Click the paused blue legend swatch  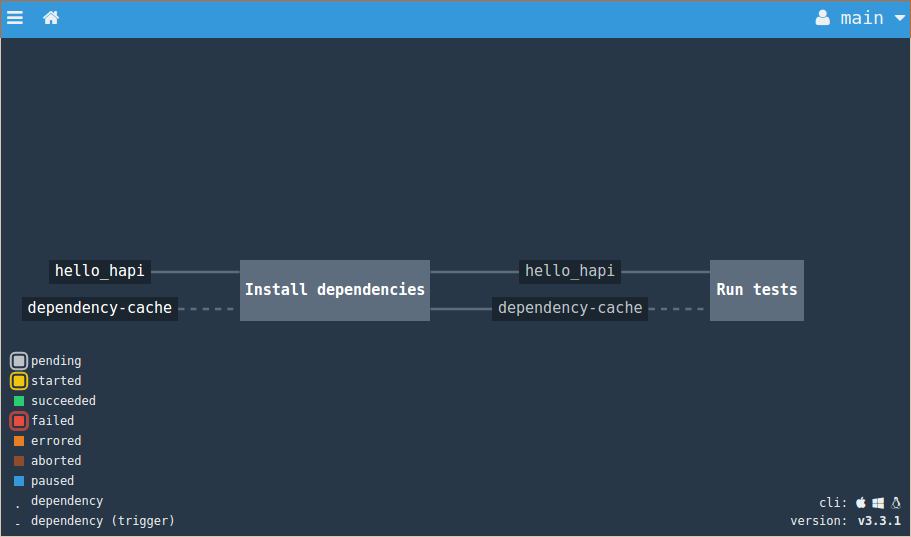pyautogui.click(x=19, y=481)
